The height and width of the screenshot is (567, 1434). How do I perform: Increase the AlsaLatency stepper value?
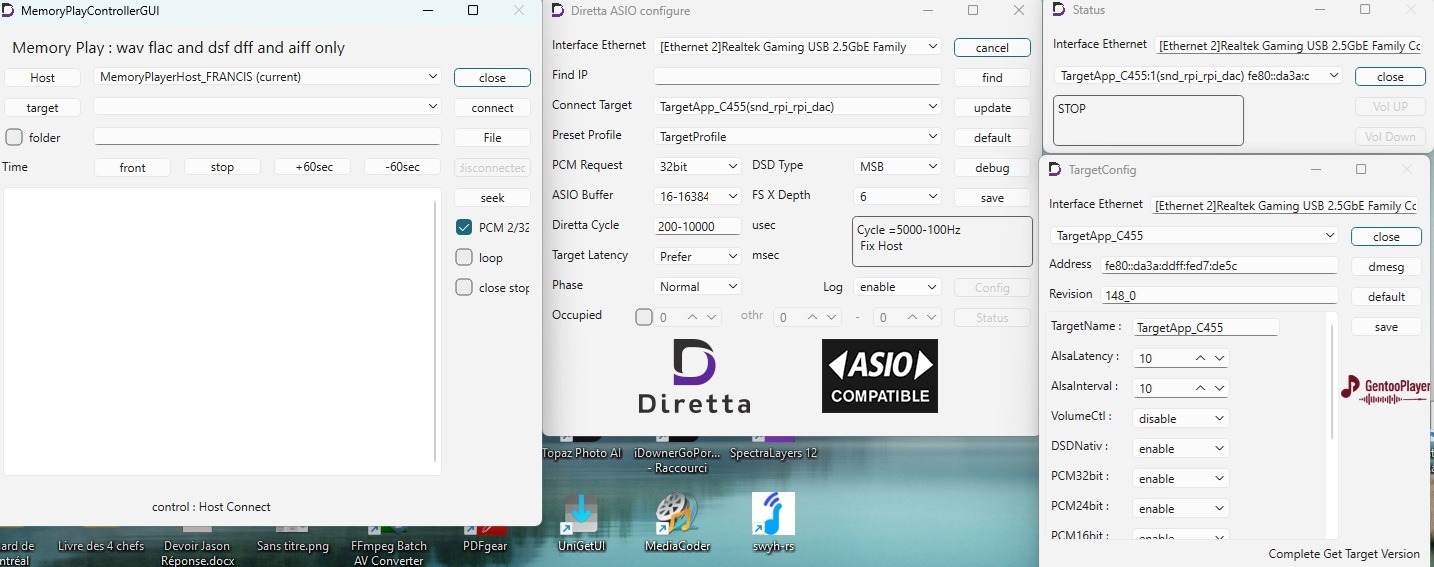[x=1201, y=358]
